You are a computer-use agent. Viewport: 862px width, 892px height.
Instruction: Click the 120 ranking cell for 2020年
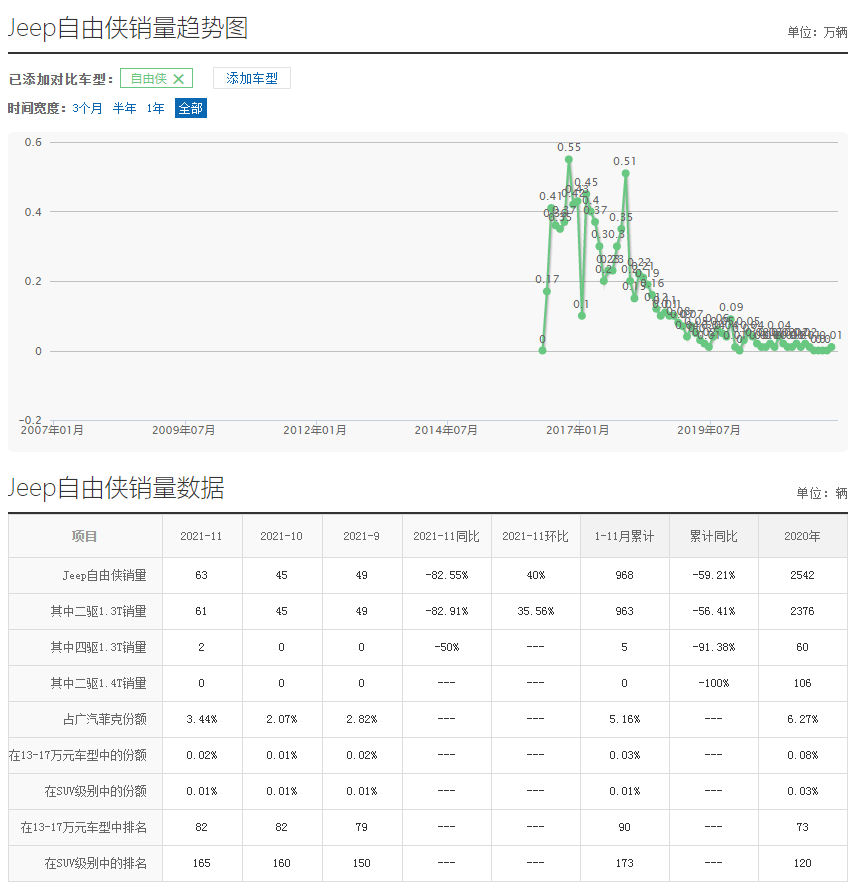tap(802, 863)
